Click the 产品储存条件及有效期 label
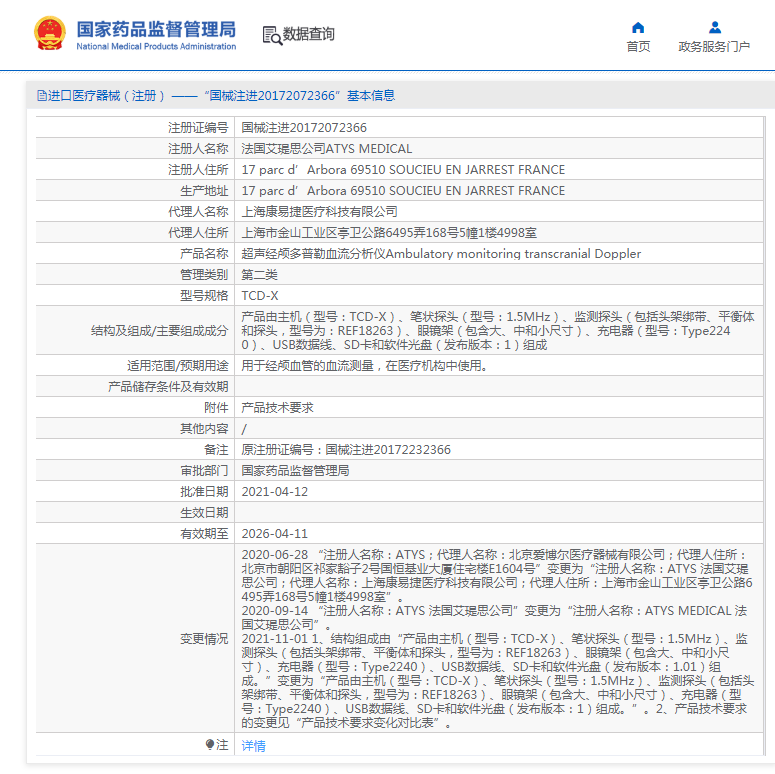775x774 pixels. point(168,387)
